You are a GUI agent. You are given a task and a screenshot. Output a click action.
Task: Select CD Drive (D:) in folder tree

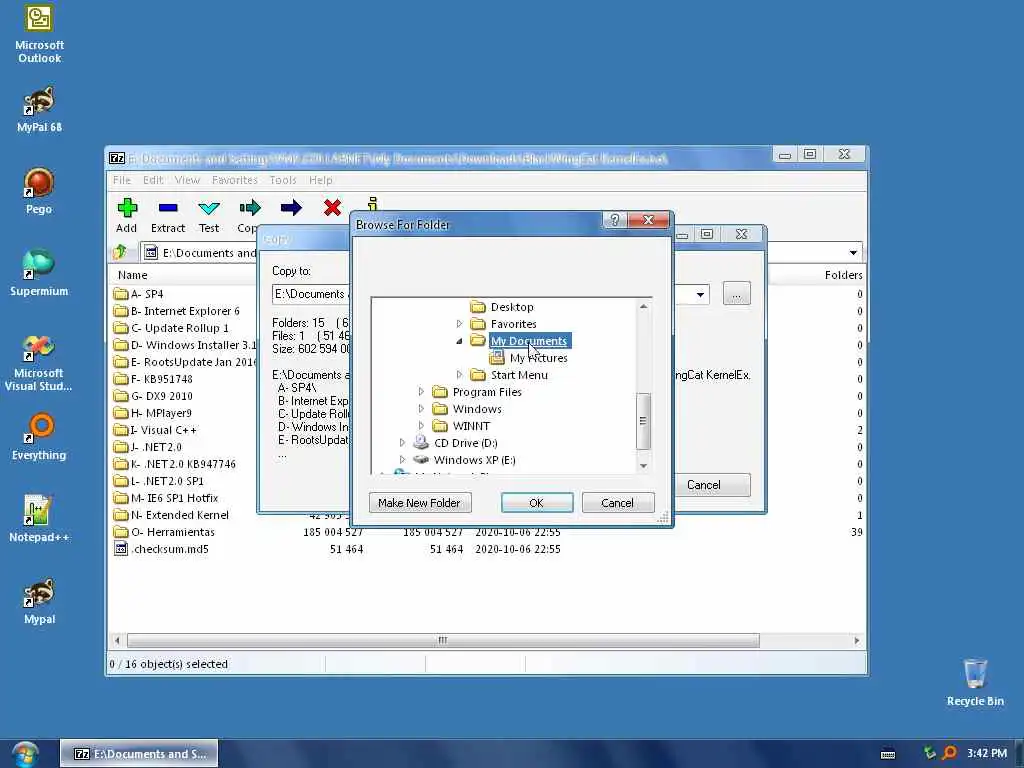pos(465,443)
